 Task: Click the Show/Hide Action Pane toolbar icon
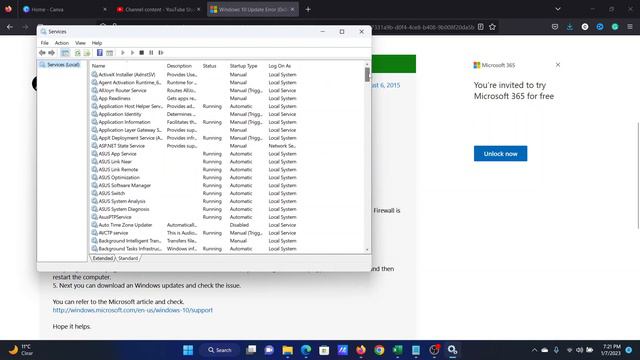(x=109, y=53)
